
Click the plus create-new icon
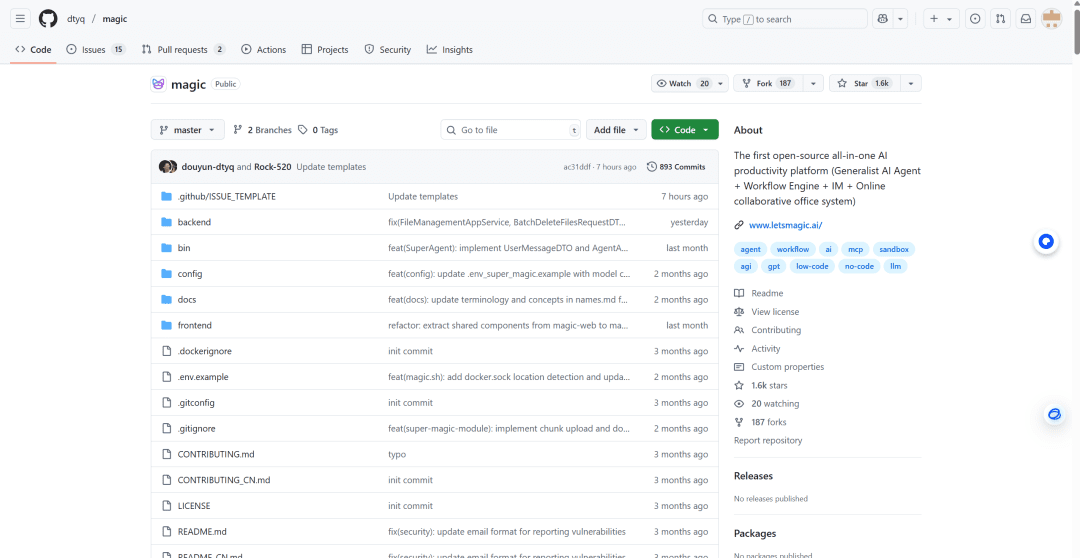[934, 19]
